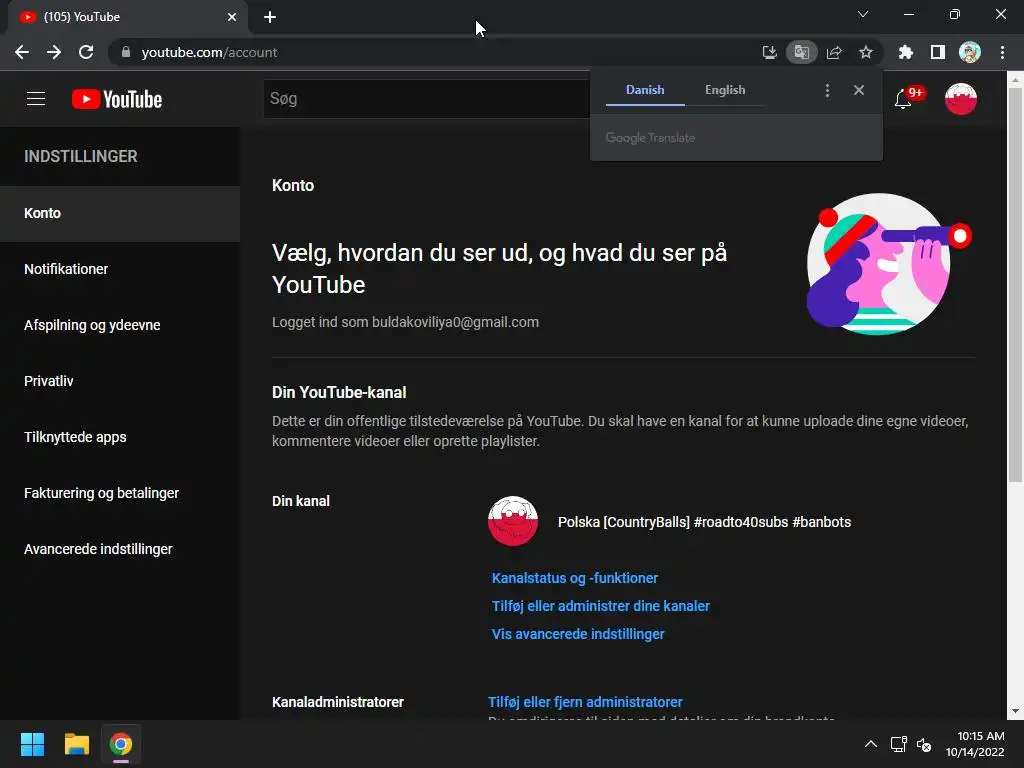The width and height of the screenshot is (1024, 768).
Task: Open the network status tray icon
Action: click(x=899, y=744)
